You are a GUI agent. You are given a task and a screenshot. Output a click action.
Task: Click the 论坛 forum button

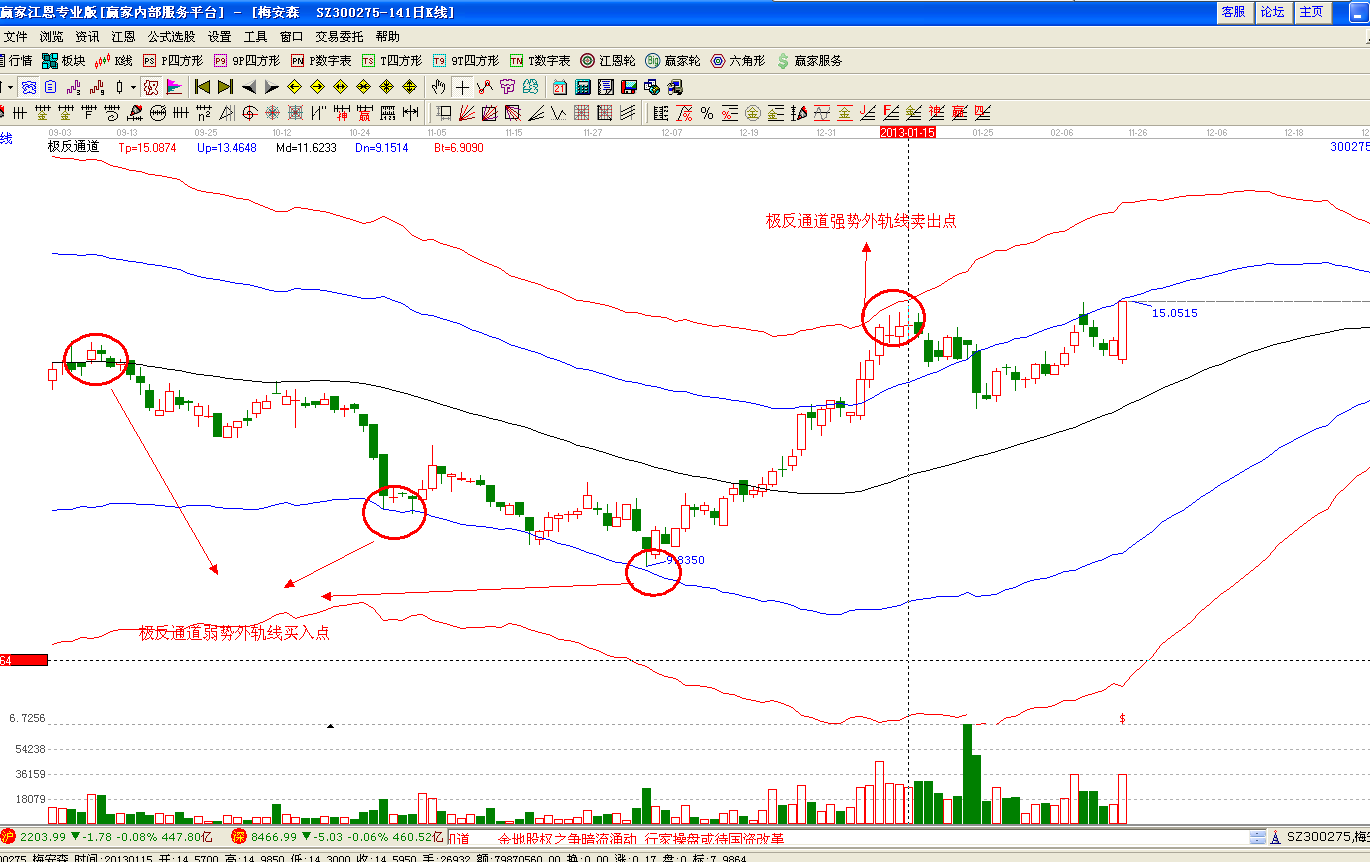1272,12
